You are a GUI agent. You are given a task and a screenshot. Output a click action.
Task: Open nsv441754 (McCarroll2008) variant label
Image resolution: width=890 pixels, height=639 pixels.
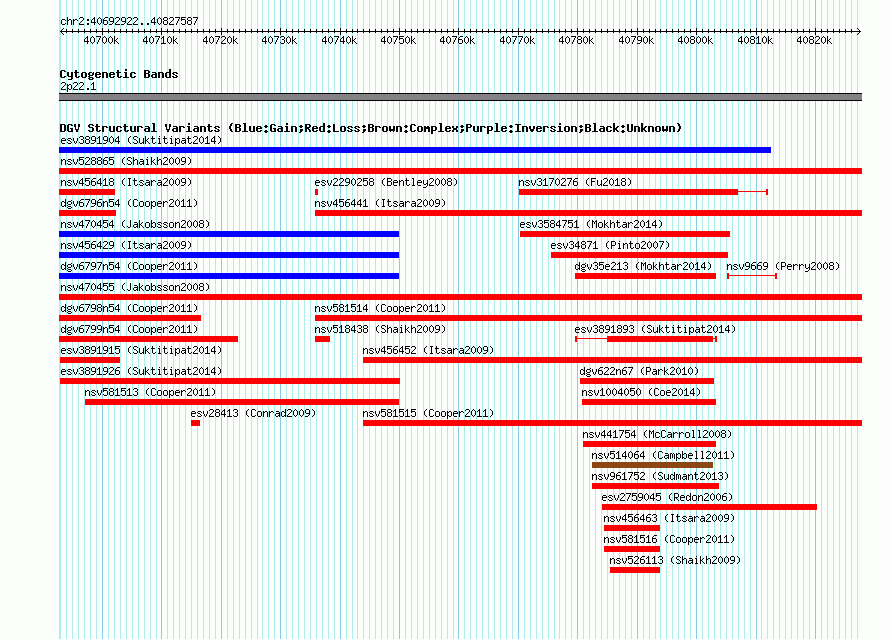point(657,434)
